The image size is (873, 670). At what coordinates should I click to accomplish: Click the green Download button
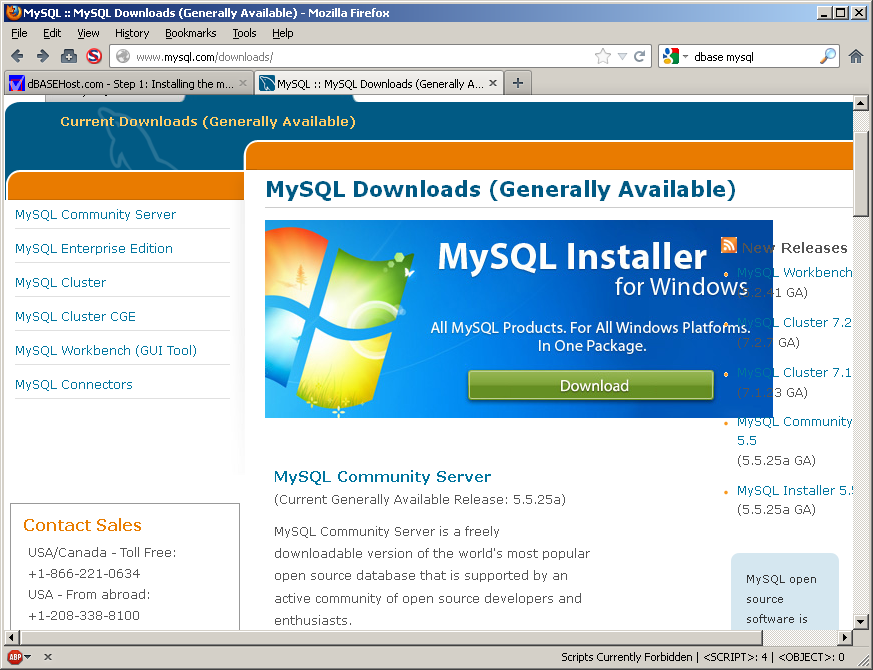tap(591, 385)
